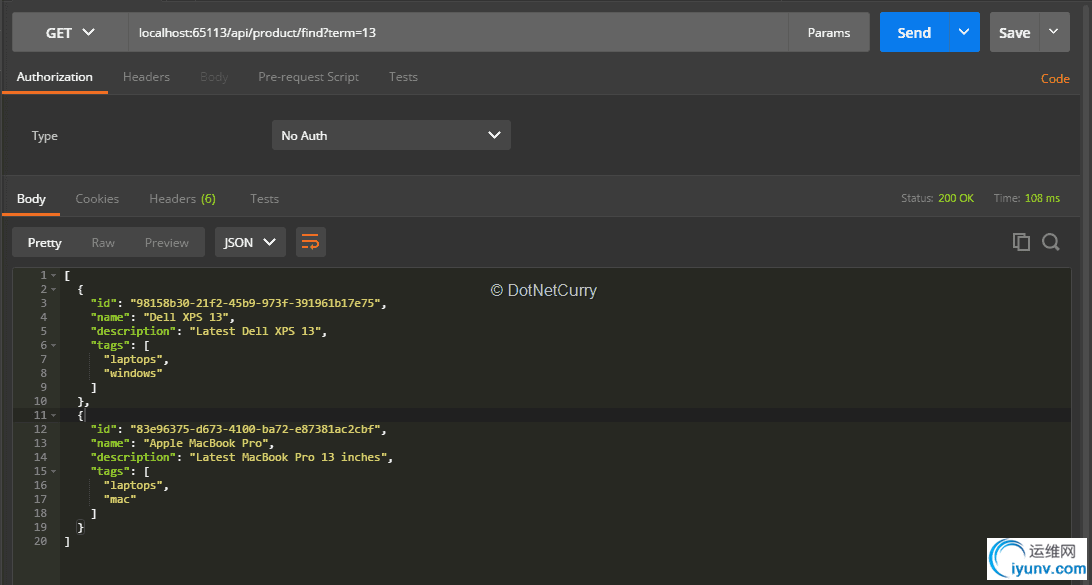The height and width of the screenshot is (585, 1092).
Task: Collapse the tags array at line 15
Action: coord(53,471)
